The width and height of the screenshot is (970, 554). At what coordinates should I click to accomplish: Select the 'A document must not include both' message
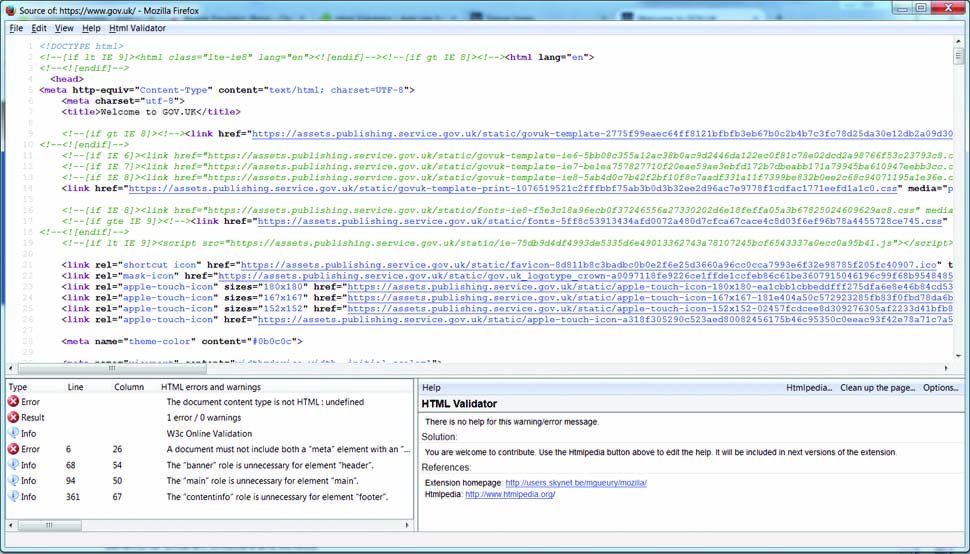click(288, 449)
